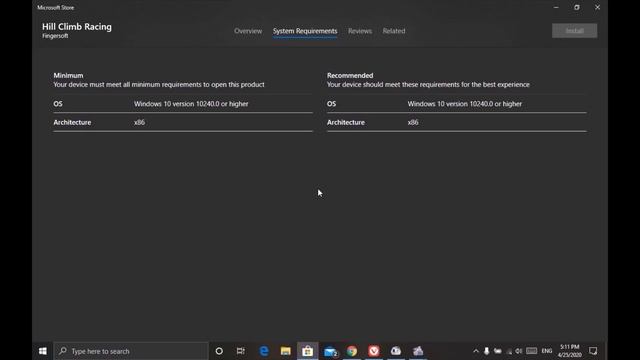Click the touch keyboard tray icon
Screen dimensions: 640x360
[x=531, y=351]
